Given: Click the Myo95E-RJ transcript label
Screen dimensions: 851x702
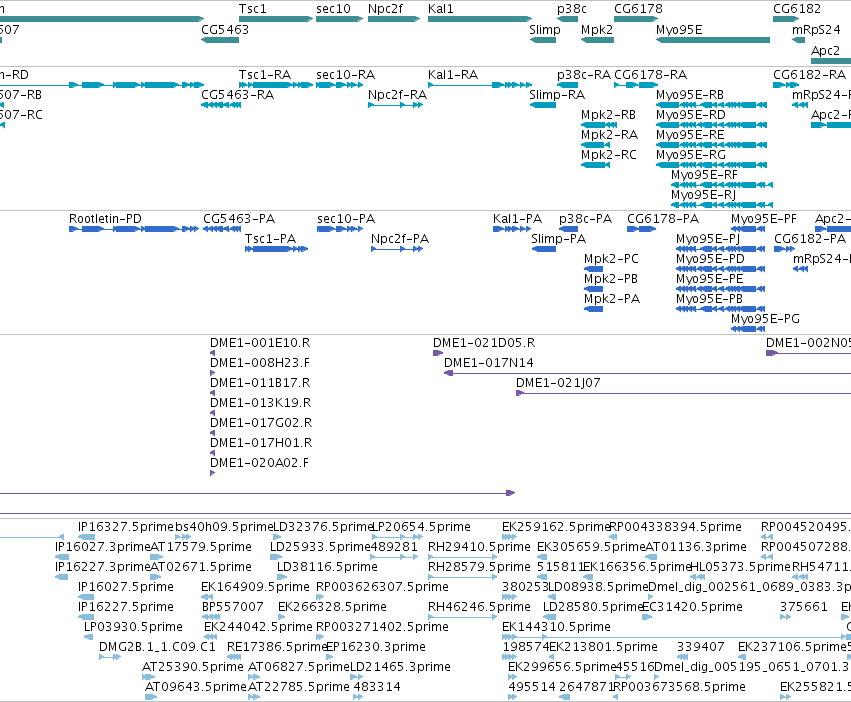Looking at the screenshot, I should (x=703, y=194).
